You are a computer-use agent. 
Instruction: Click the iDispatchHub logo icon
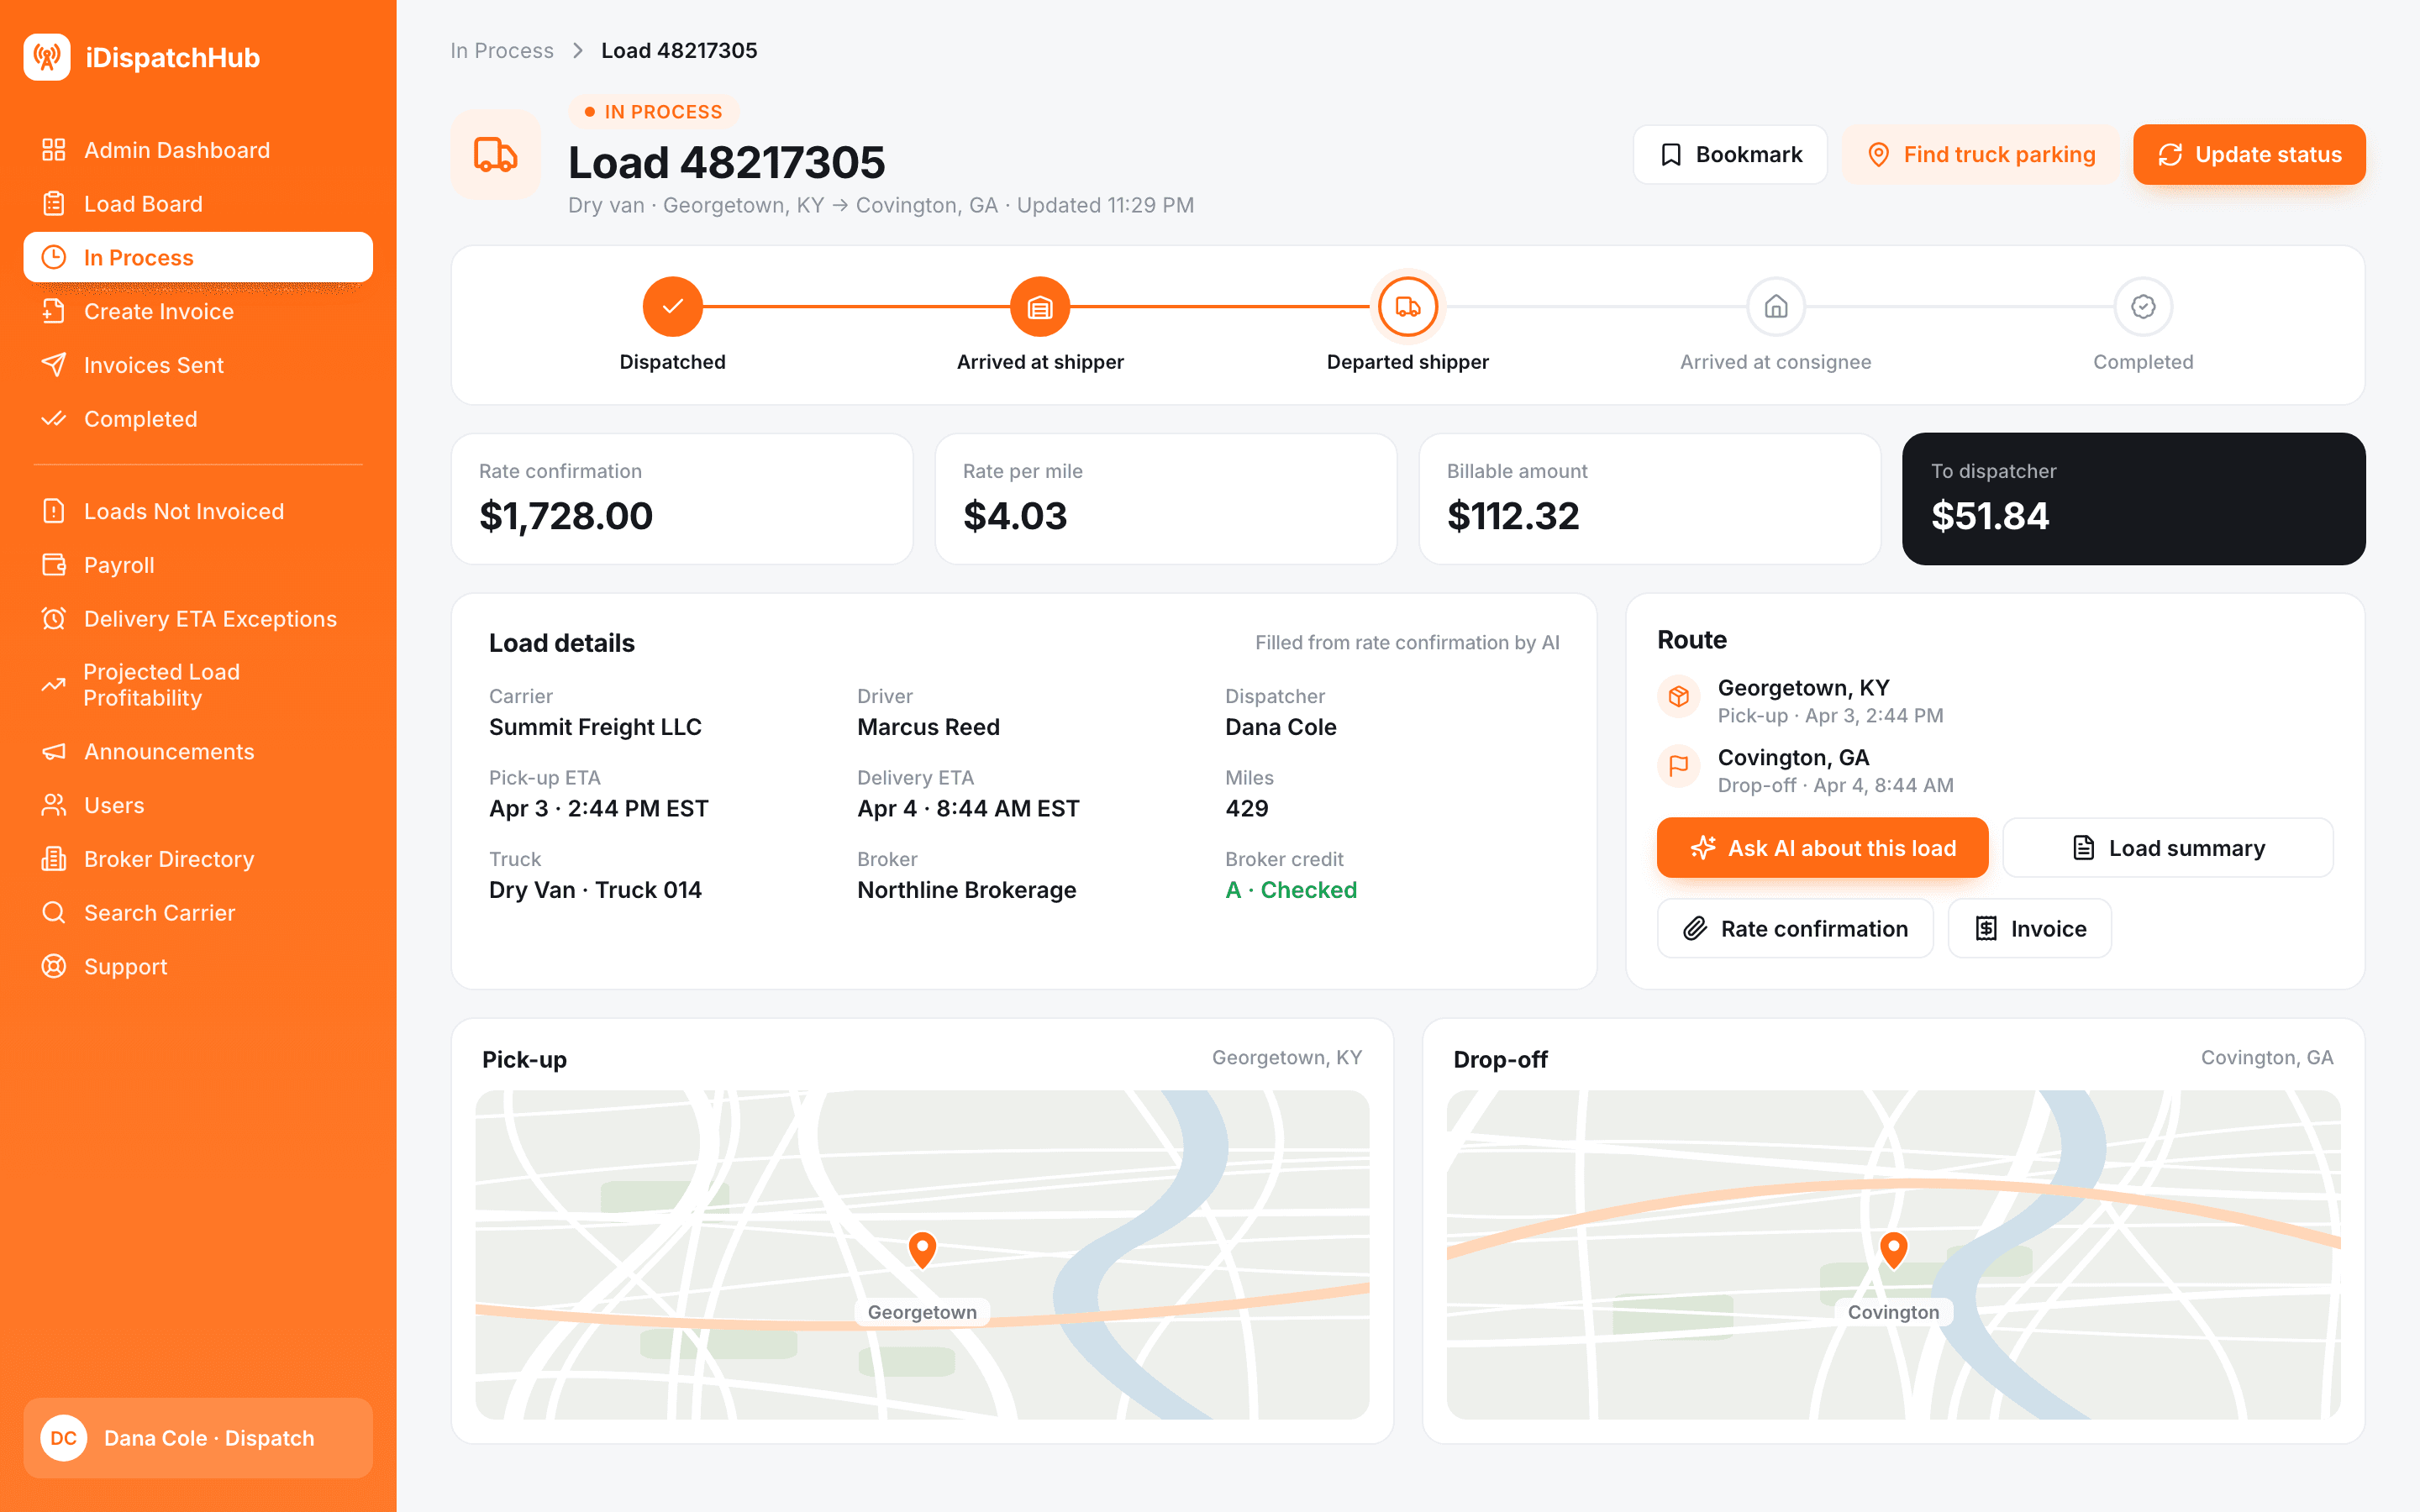tap(47, 57)
